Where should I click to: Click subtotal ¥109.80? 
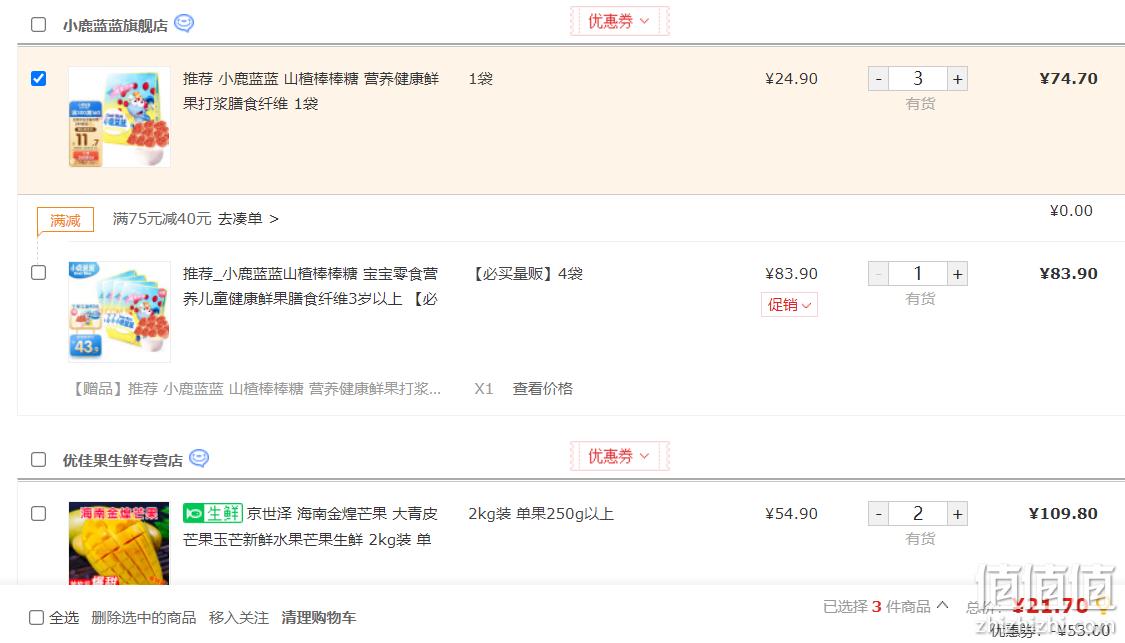tap(1063, 513)
